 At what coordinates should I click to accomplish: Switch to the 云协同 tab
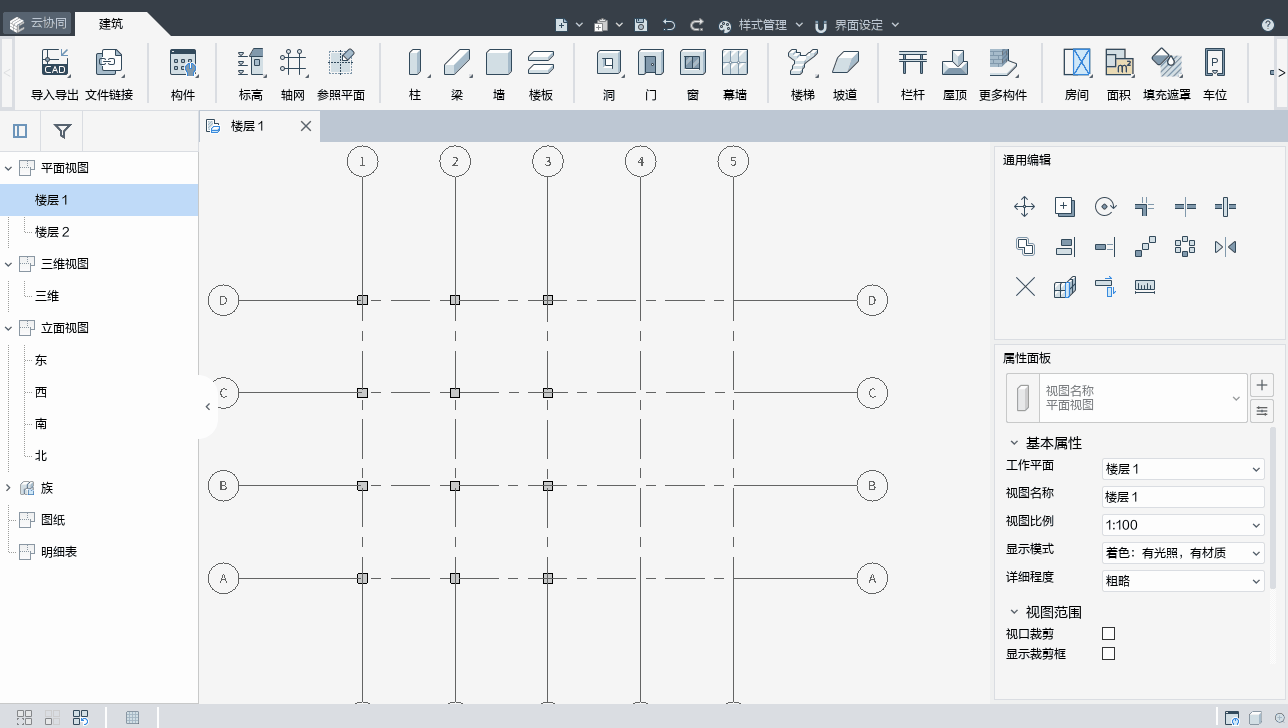pos(38,23)
